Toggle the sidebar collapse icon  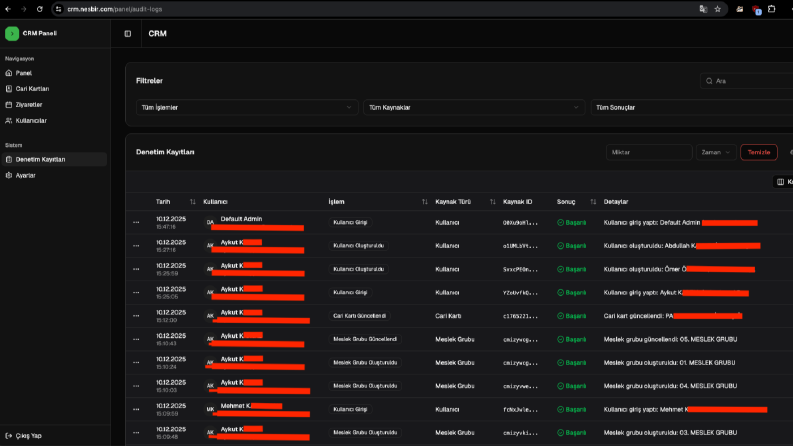point(127,34)
